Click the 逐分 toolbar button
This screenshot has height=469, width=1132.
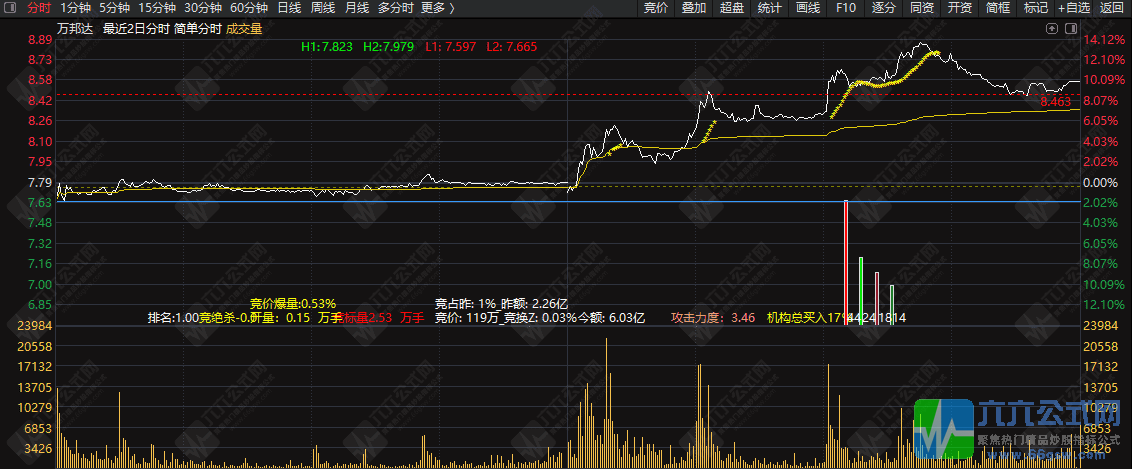pyautogui.click(x=884, y=9)
